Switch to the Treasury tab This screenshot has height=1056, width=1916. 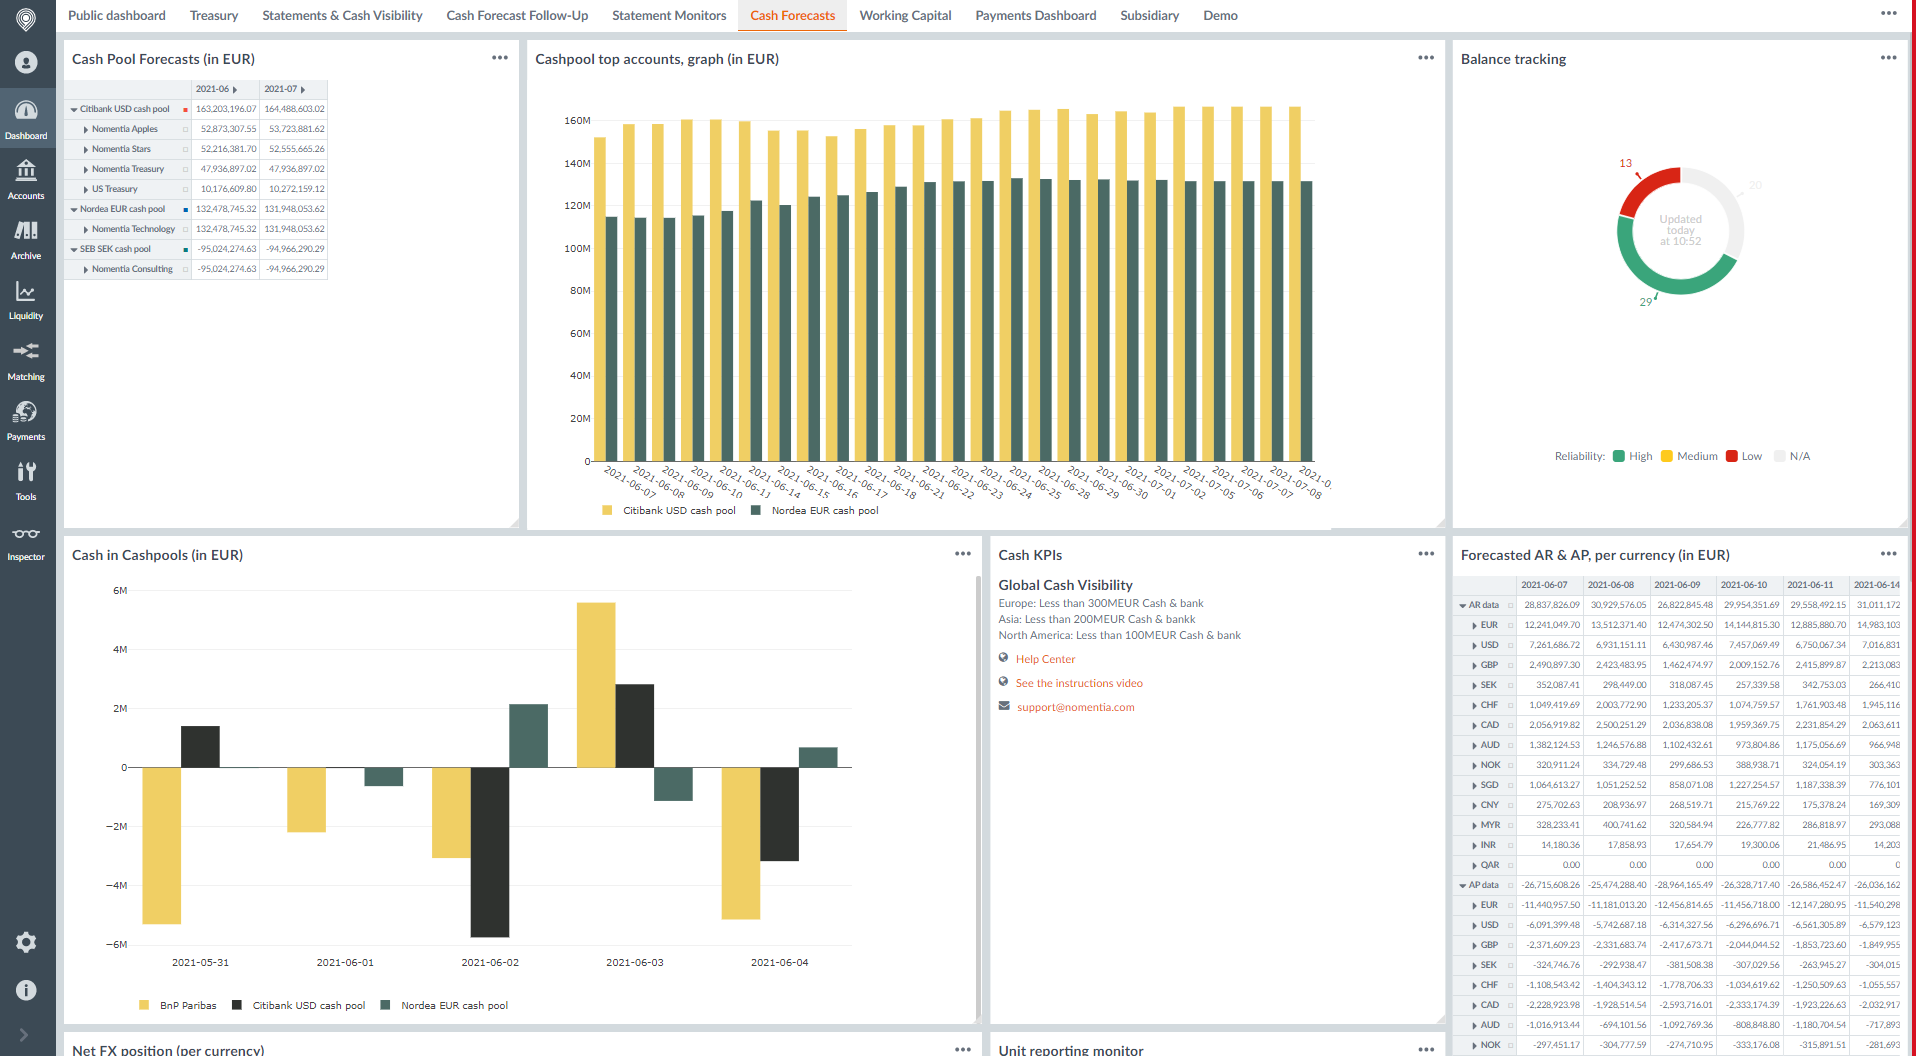coord(213,15)
